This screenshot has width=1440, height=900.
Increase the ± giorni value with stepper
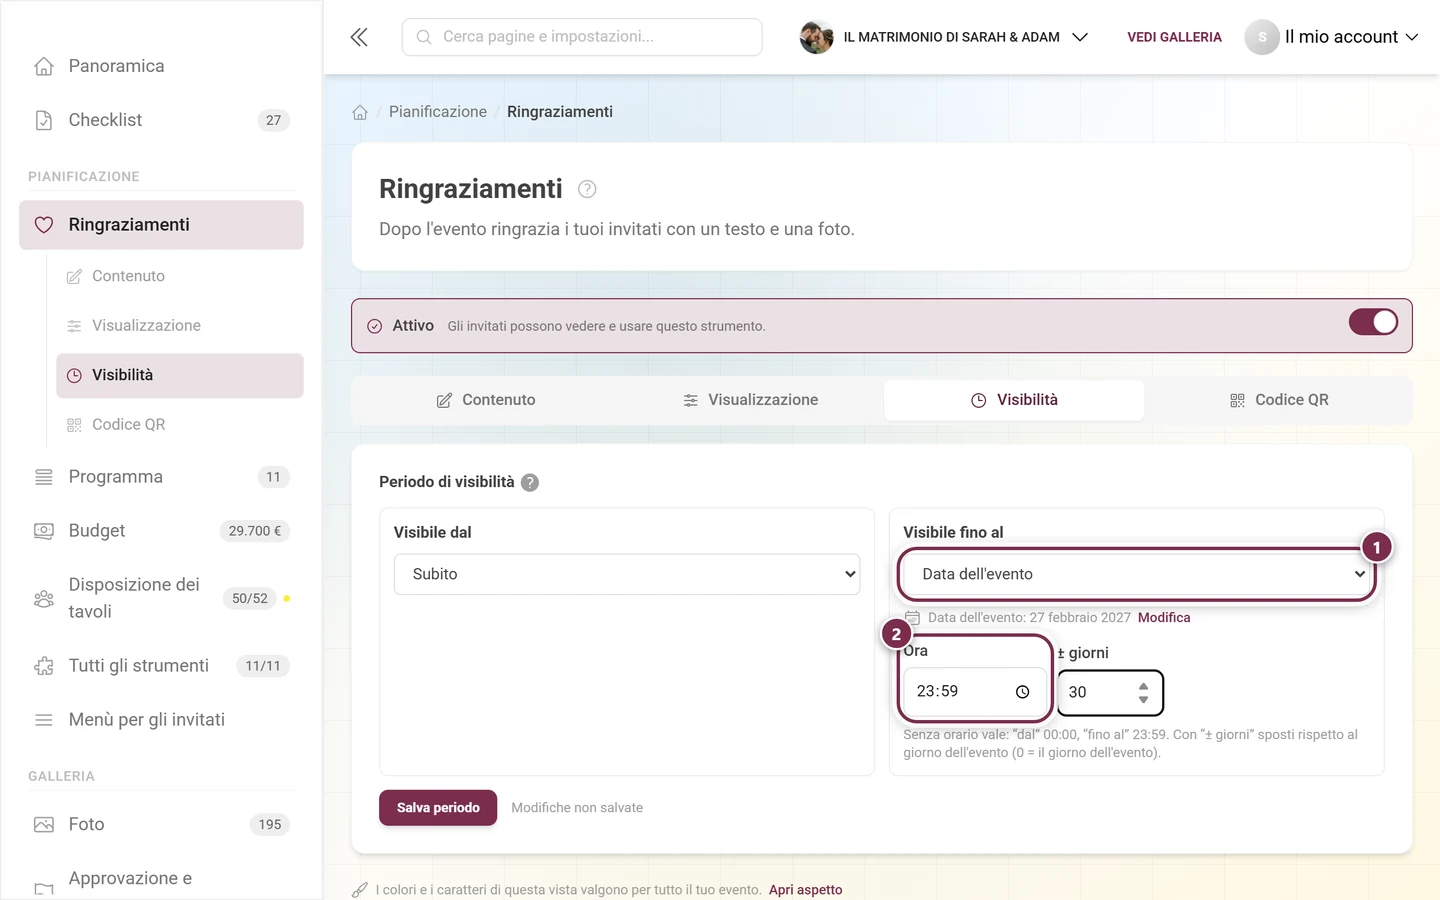[x=1143, y=686]
